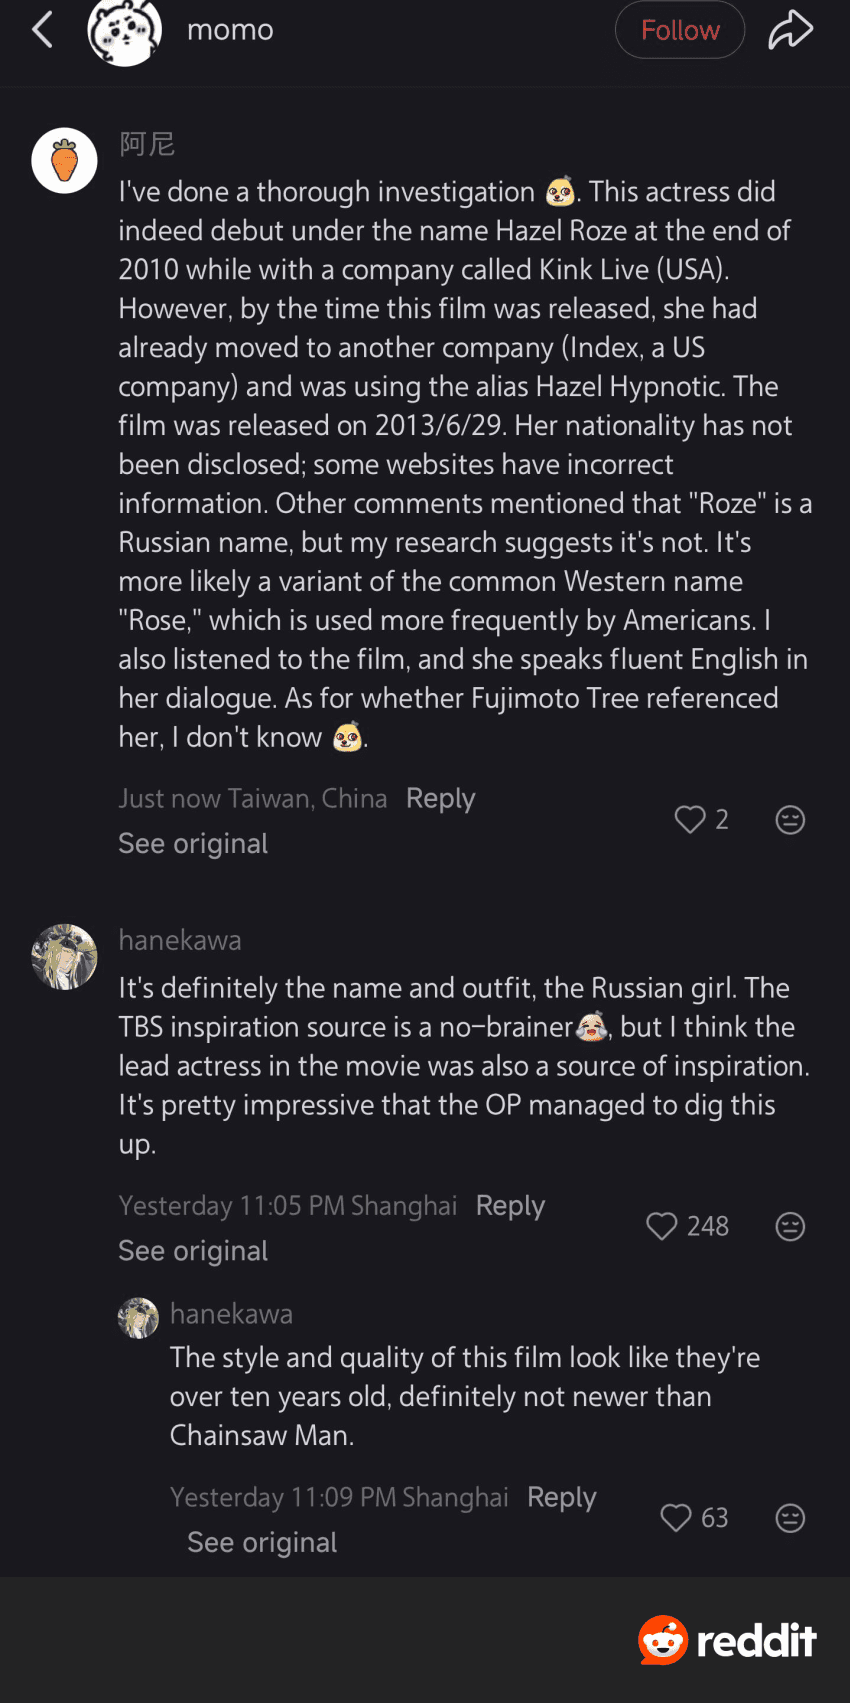Tap the username 阿尼
This screenshot has height=1703, width=850.
(x=147, y=145)
